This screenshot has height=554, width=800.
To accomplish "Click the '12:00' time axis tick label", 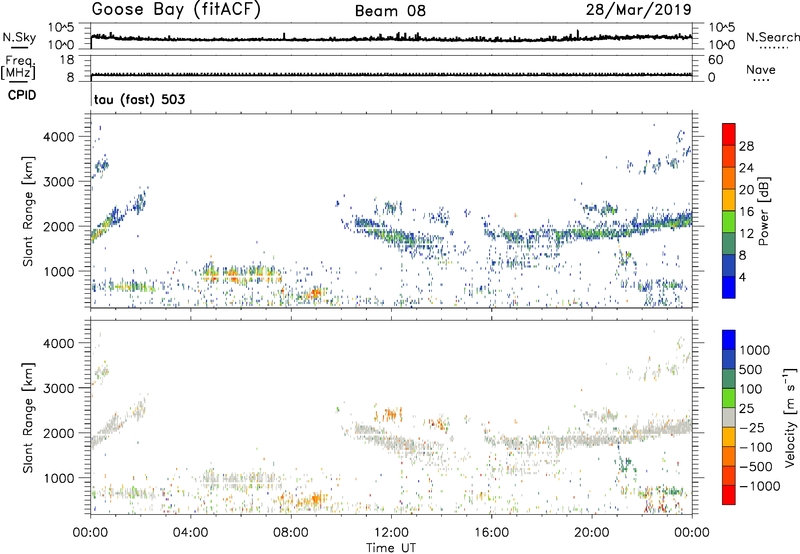I will coord(391,533).
